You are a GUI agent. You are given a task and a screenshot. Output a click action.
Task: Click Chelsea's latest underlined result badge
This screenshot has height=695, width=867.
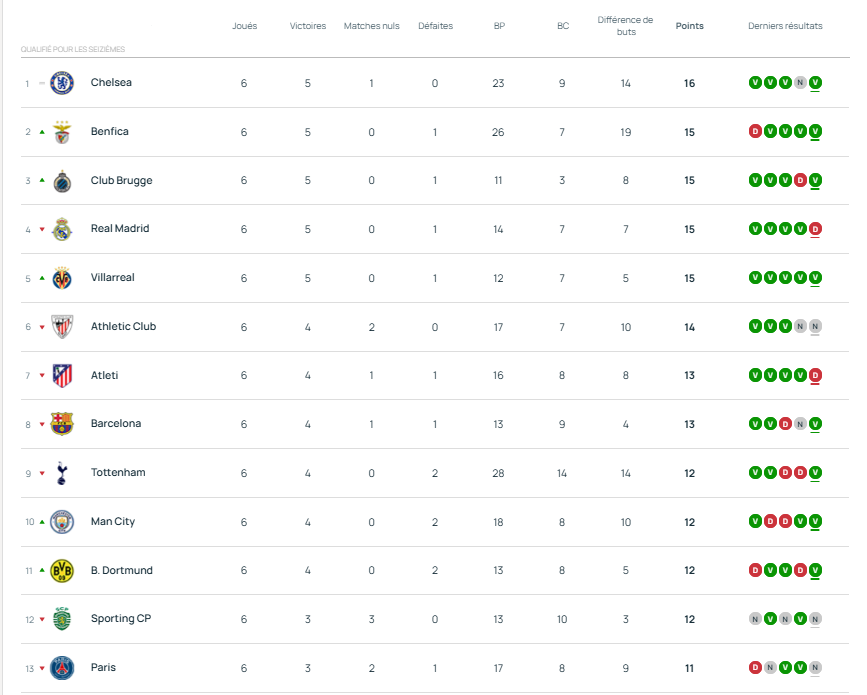(816, 83)
